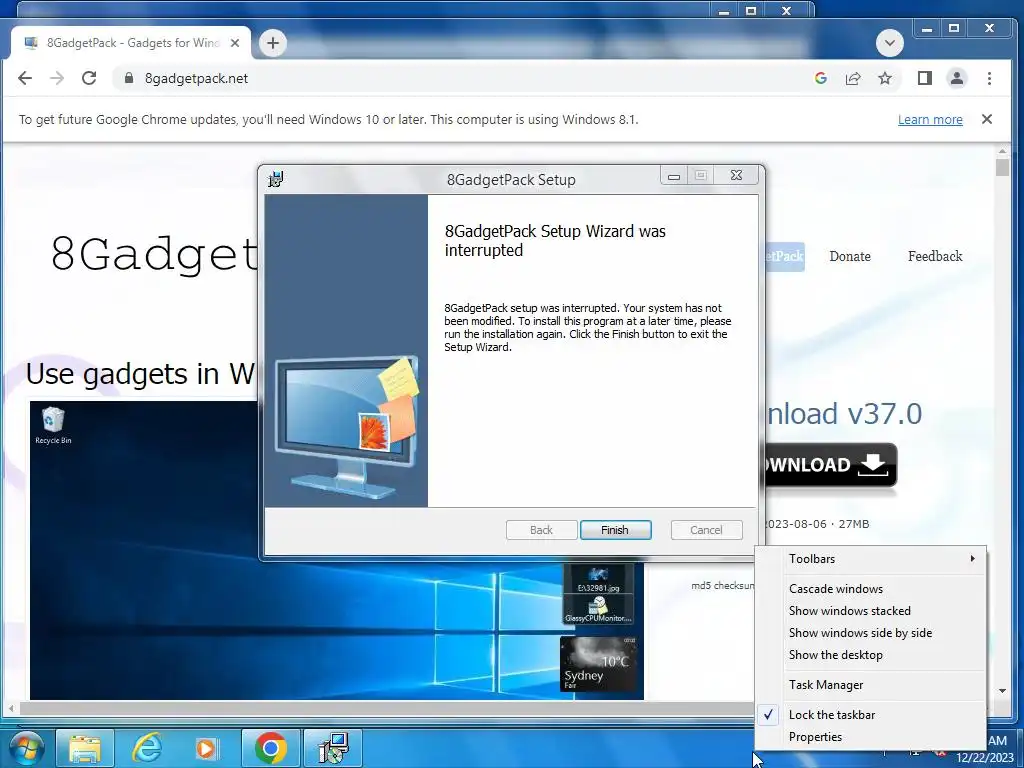Click the Finish button
The height and width of the screenshot is (768, 1024).
615,530
